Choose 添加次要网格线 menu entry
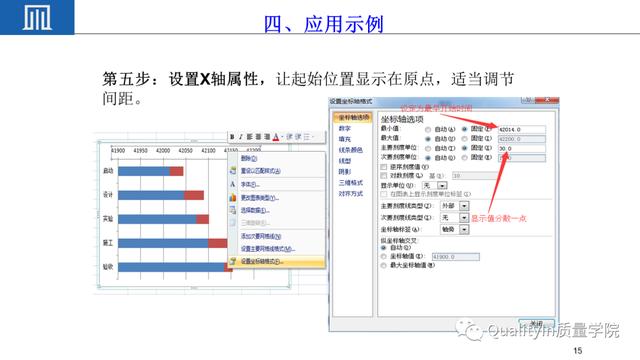This screenshot has height=360, width=640. 260,236
